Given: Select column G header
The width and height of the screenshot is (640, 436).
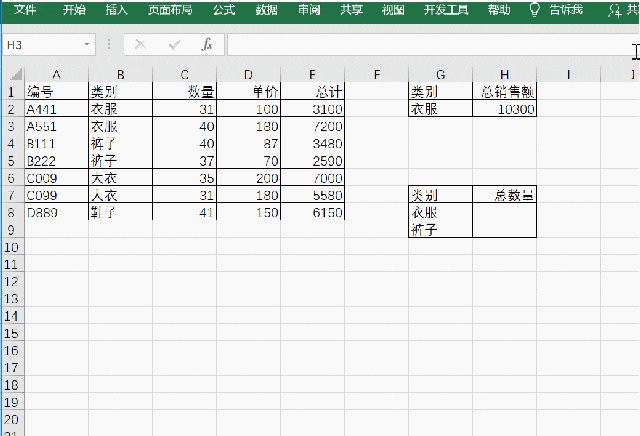Looking at the screenshot, I should pos(441,74).
